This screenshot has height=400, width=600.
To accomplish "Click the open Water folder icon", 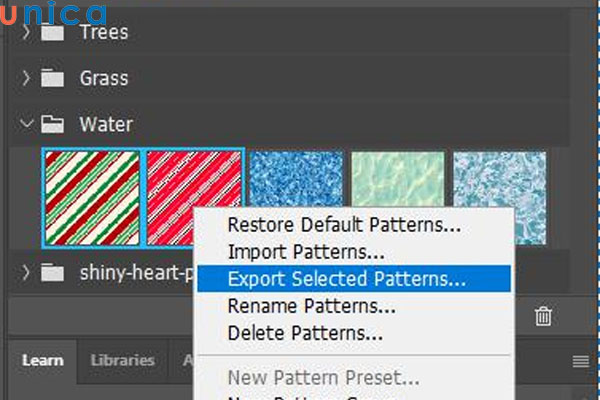I will (51, 125).
